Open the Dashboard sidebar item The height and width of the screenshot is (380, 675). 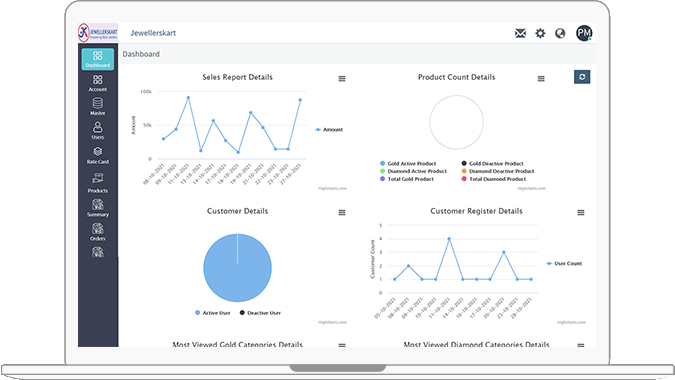pos(98,59)
